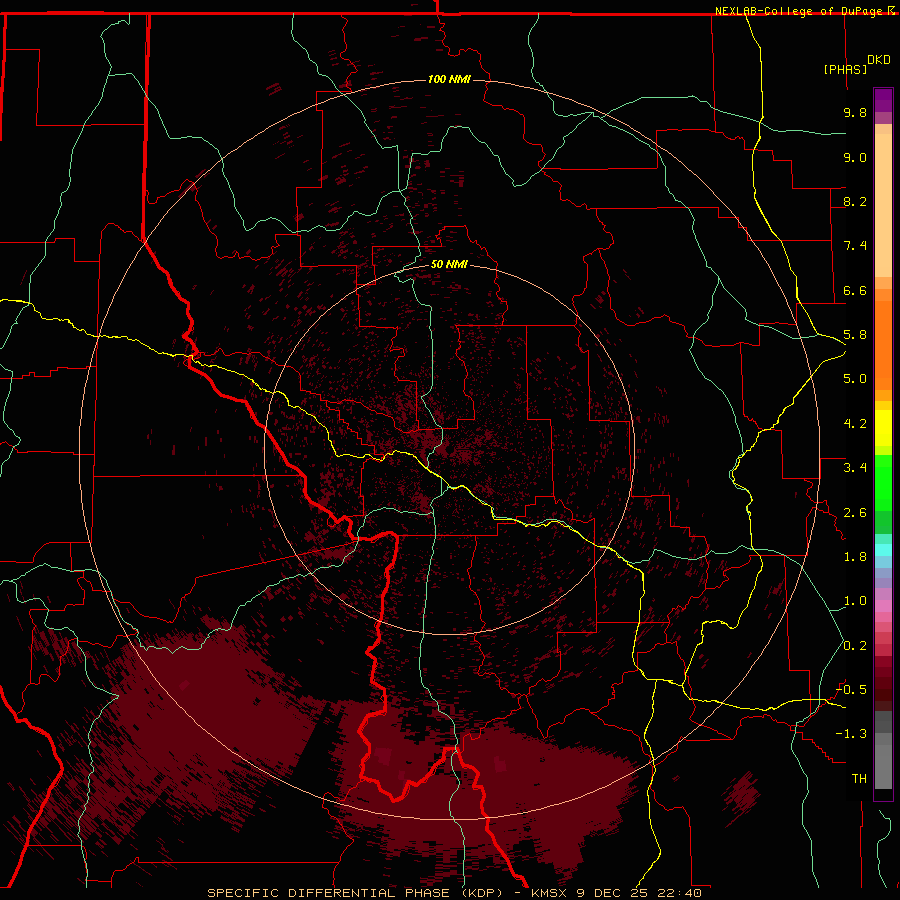The width and height of the screenshot is (900, 900).
Task: Click the -1.3 scale value
Action: 851,734
